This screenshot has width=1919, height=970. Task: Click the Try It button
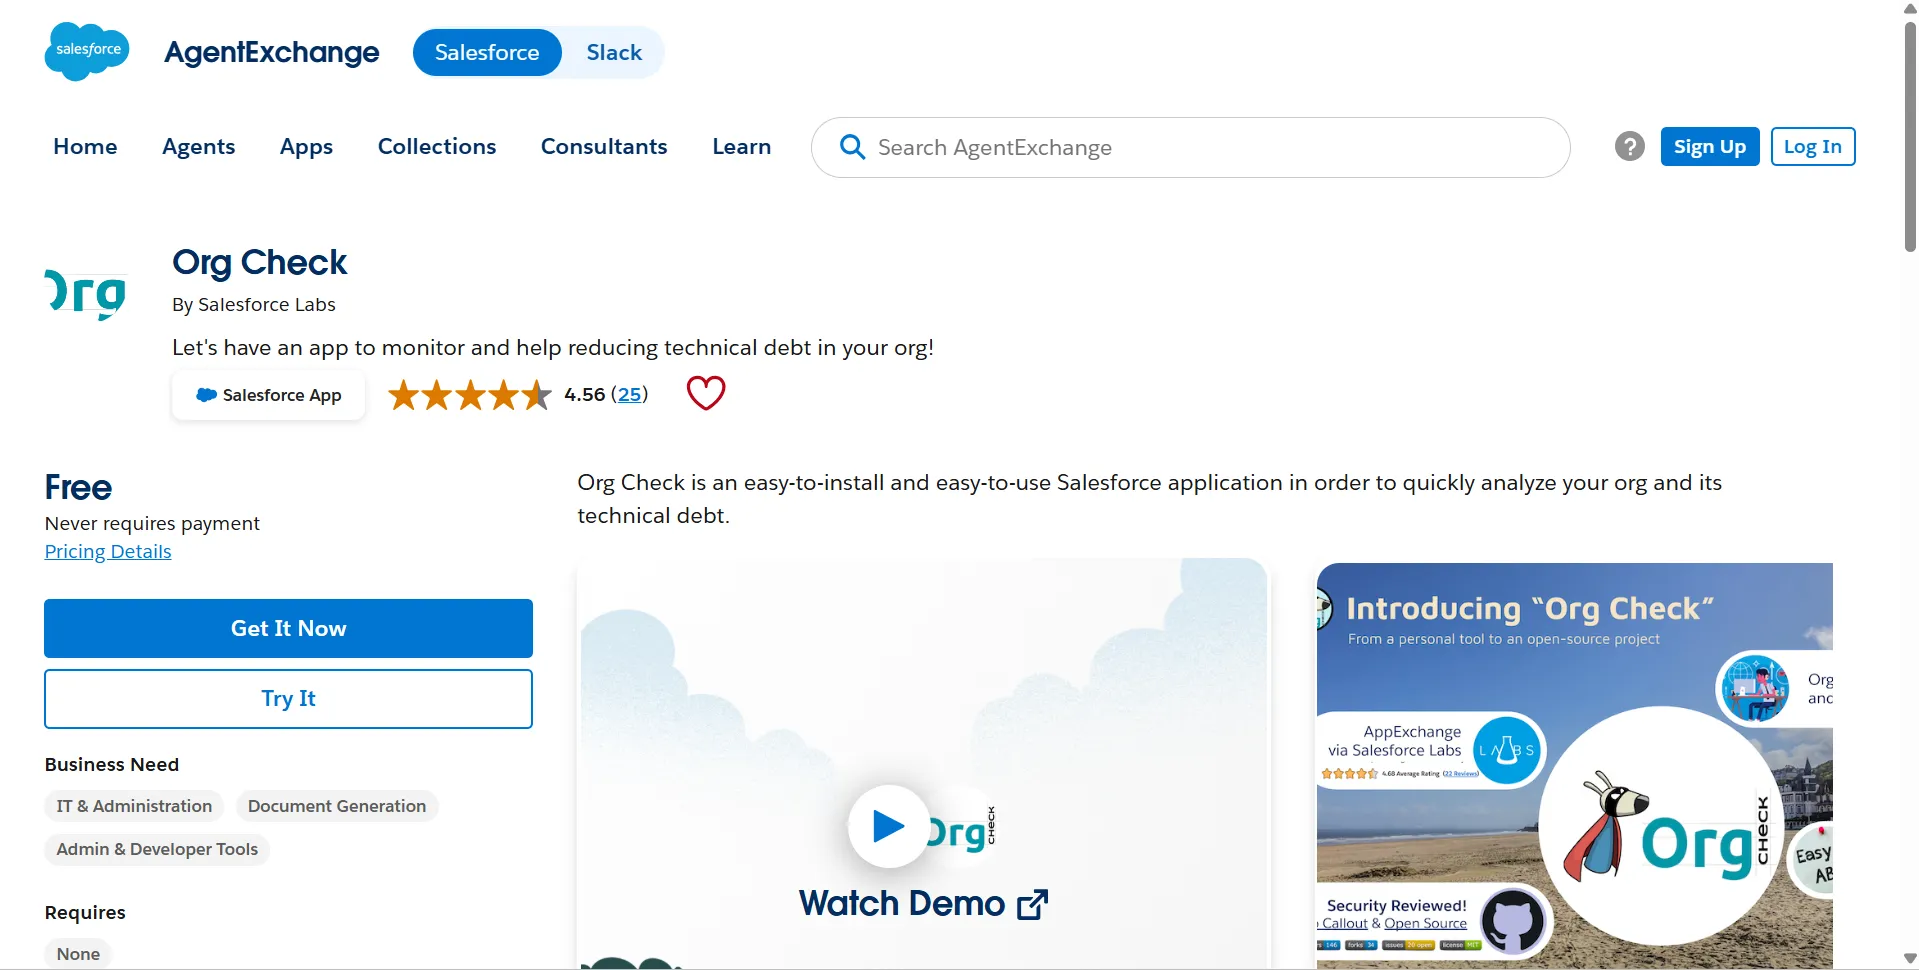(x=288, y=699)
